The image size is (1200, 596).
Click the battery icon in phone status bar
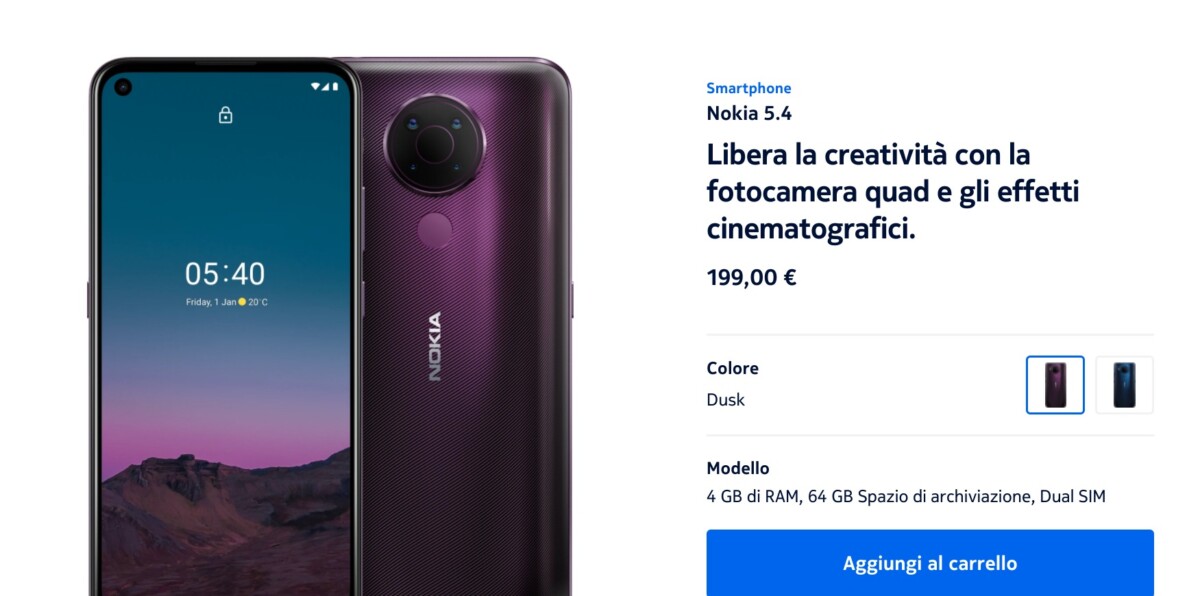click(335, 87)
